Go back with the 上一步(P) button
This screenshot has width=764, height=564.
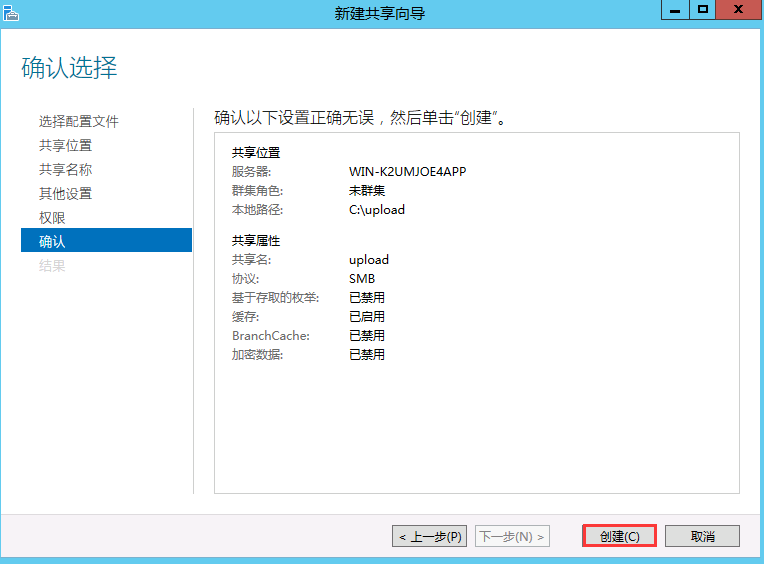[x=429, y=536]
